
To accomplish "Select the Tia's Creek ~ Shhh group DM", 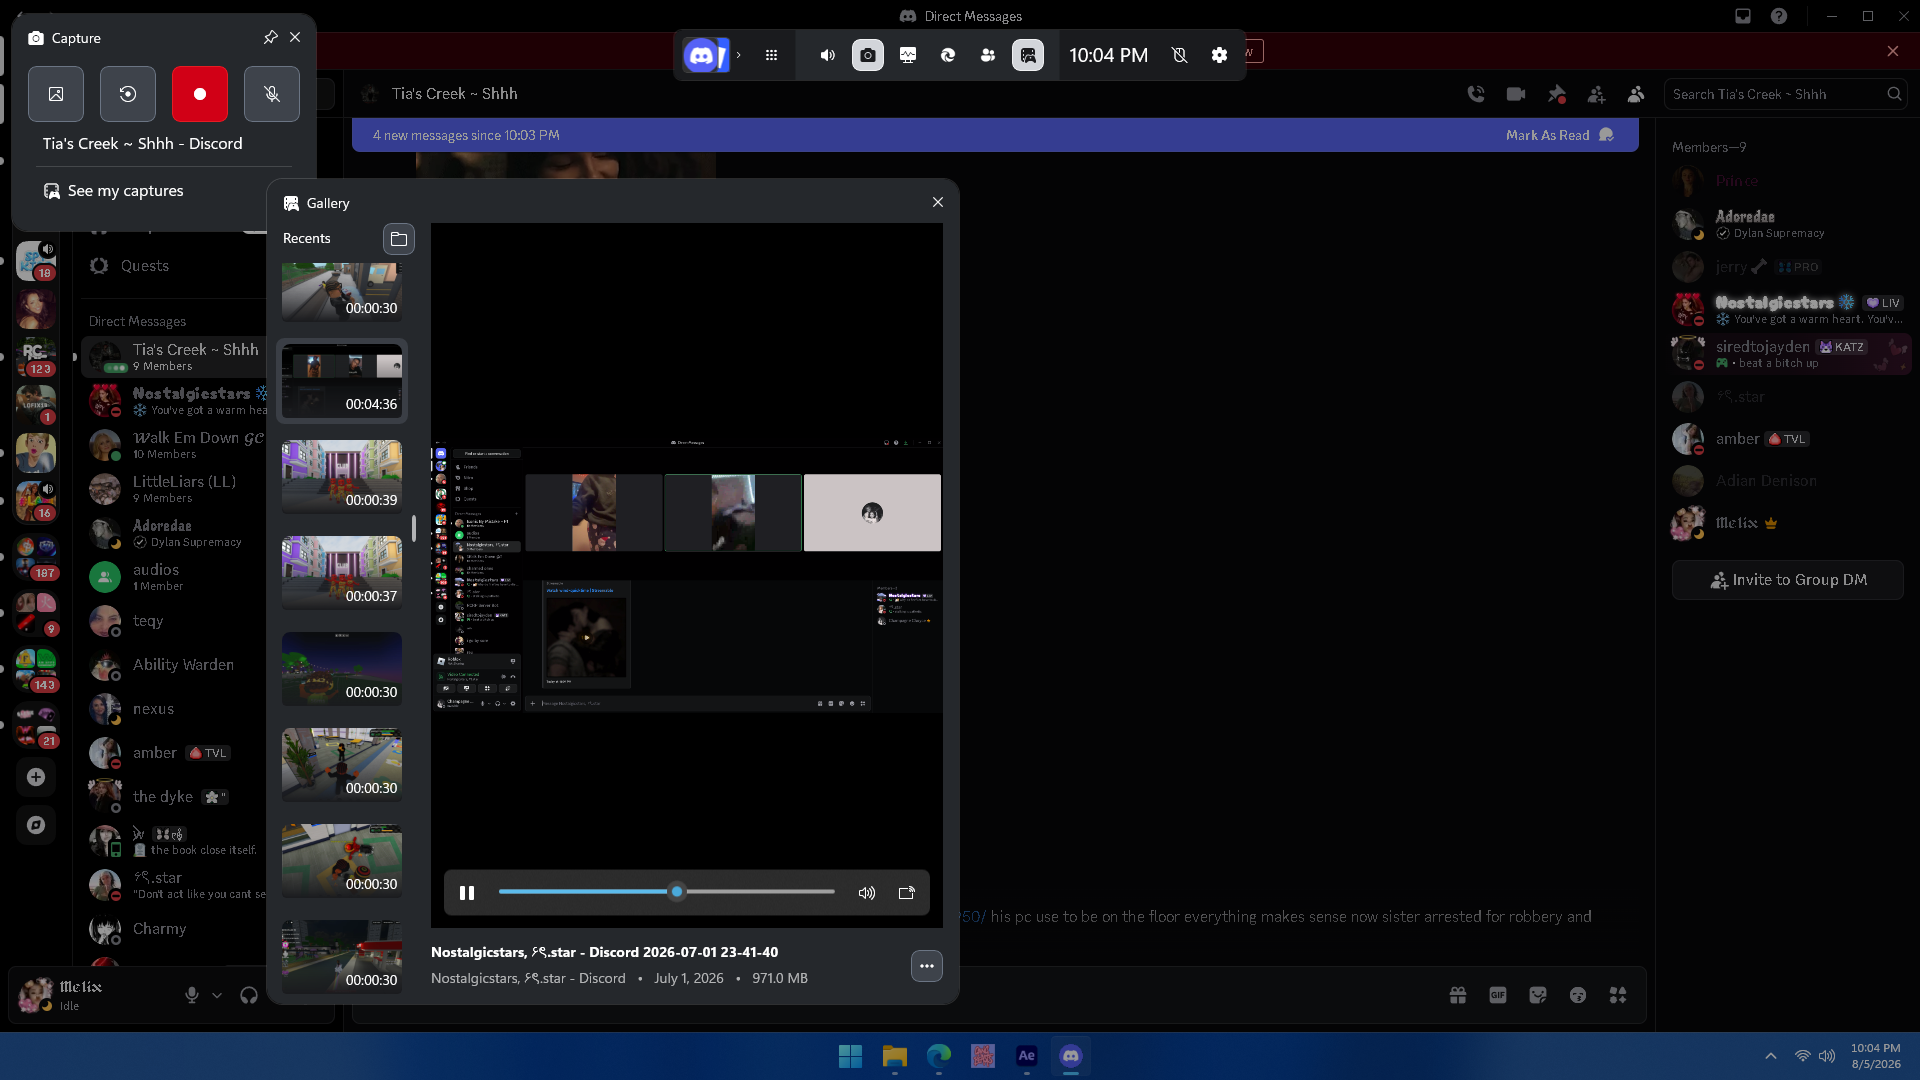I will [x=174, y=356].
